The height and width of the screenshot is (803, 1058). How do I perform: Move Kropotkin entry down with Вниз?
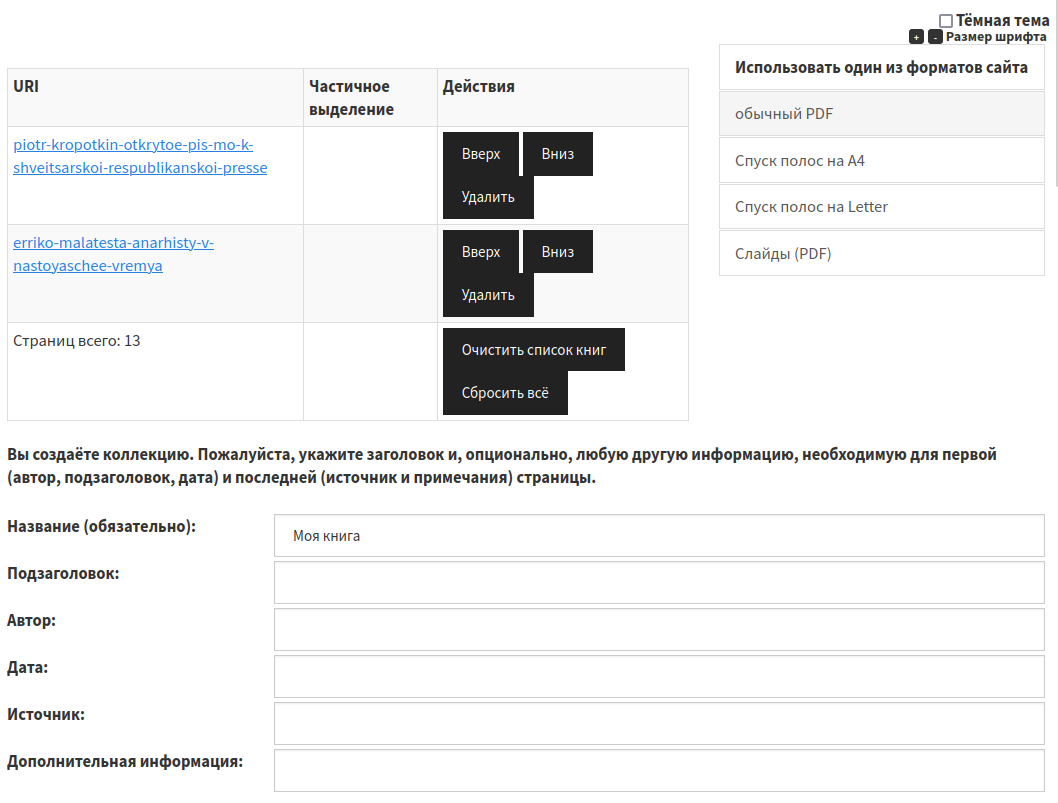(x=557, y=154)
